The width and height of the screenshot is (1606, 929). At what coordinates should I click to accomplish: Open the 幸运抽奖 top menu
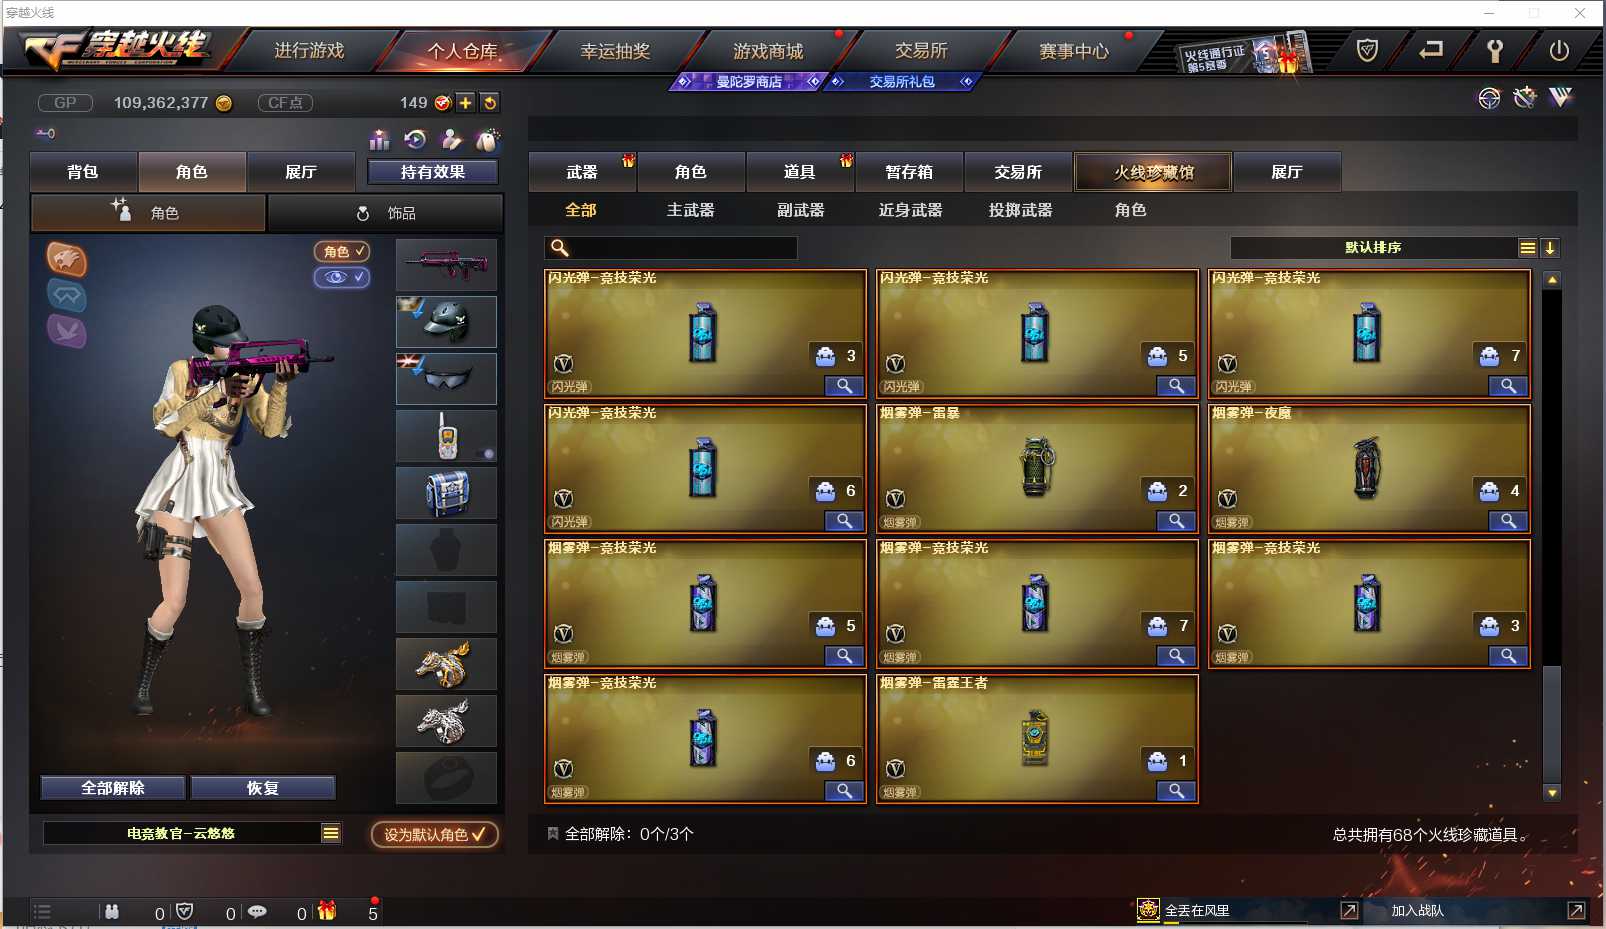click(x=615, y=51)
